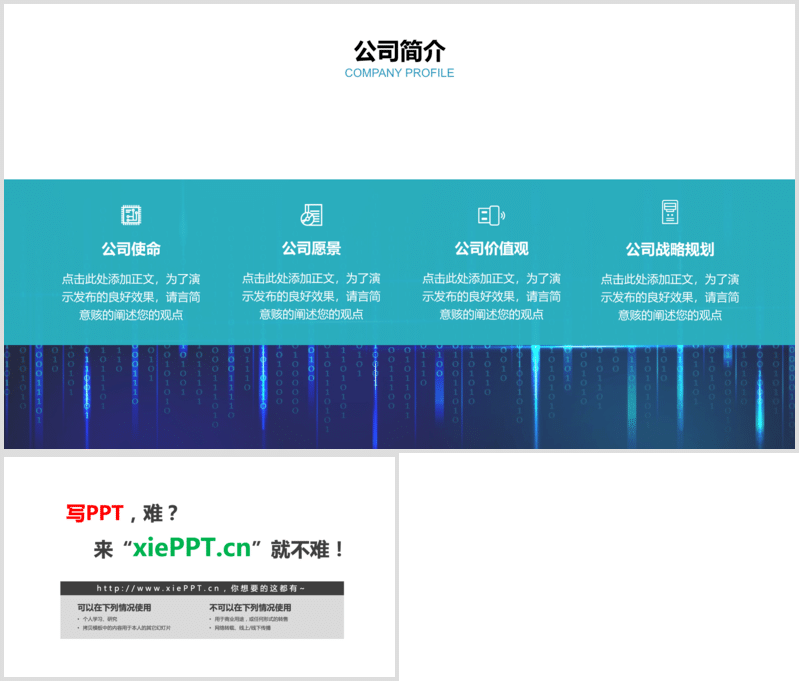Screen dimensions: 800x681
Task: Select the COMPANY PROFILE subtitle text
Action: click(x=399, y=73)
